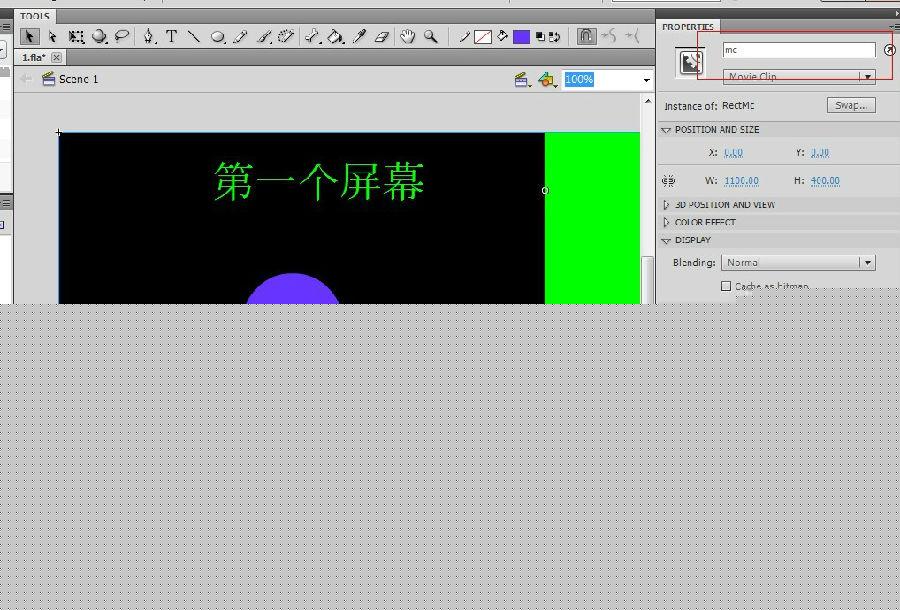Click the W value 1100.00
The image size is (900, 610).
(742, 181)
